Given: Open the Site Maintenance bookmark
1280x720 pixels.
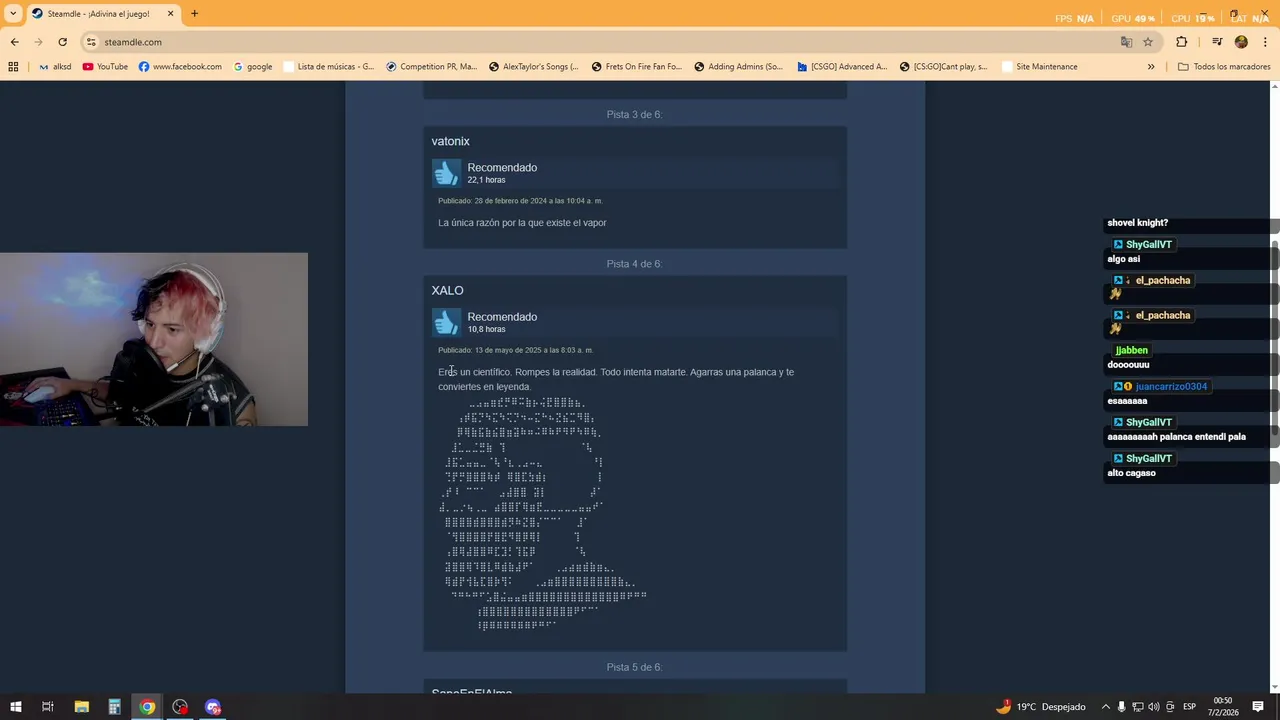Looking at the screenshot, I should point(1038,67).
